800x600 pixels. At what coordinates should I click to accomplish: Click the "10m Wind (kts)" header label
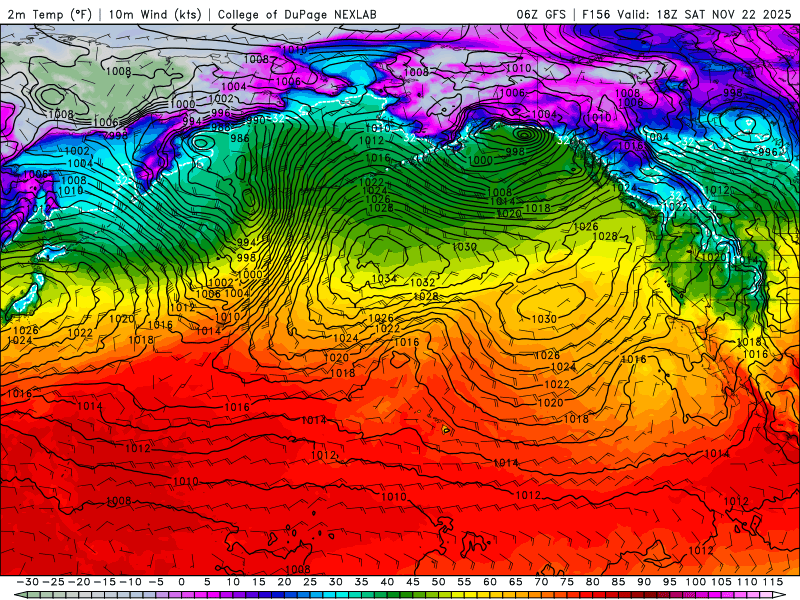coord(155,14)
